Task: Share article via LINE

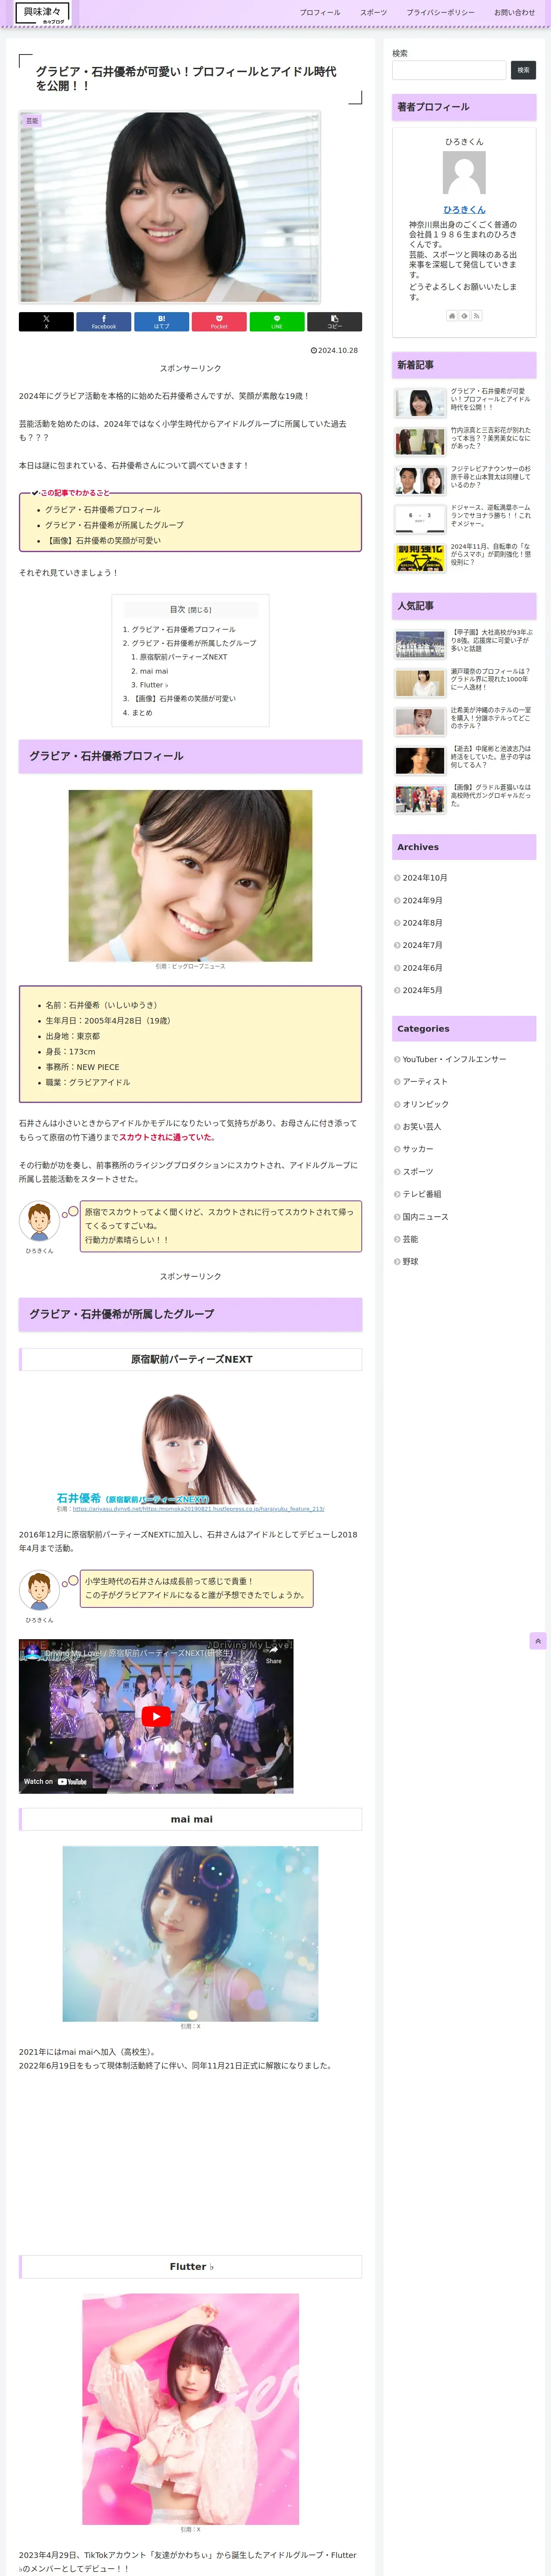Action: (277, 321)
